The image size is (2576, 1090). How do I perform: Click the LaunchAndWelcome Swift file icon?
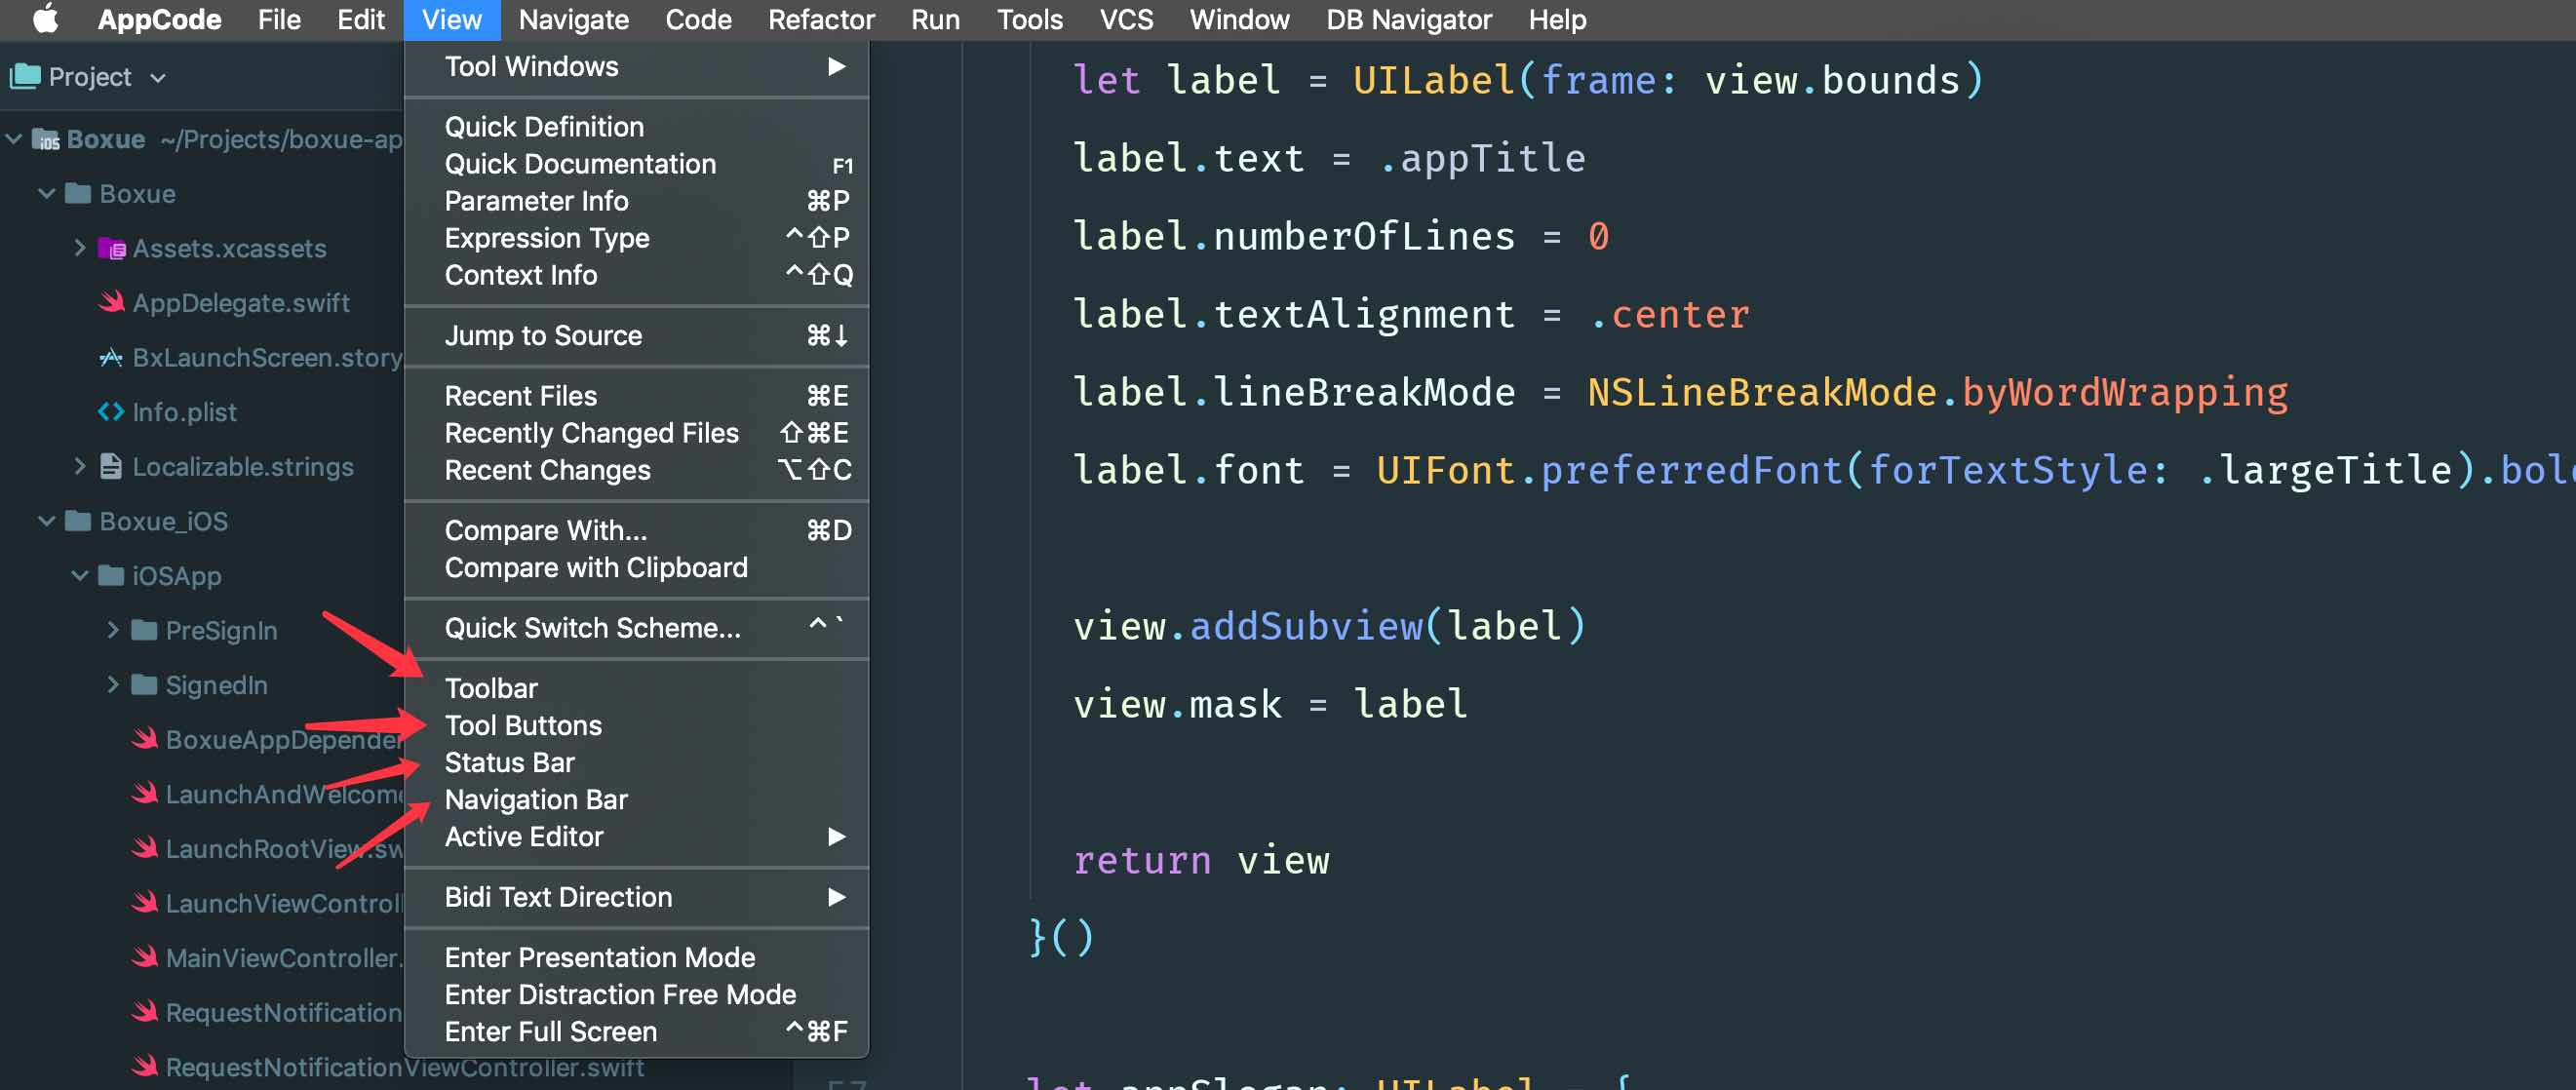click(x=145, y=793)
